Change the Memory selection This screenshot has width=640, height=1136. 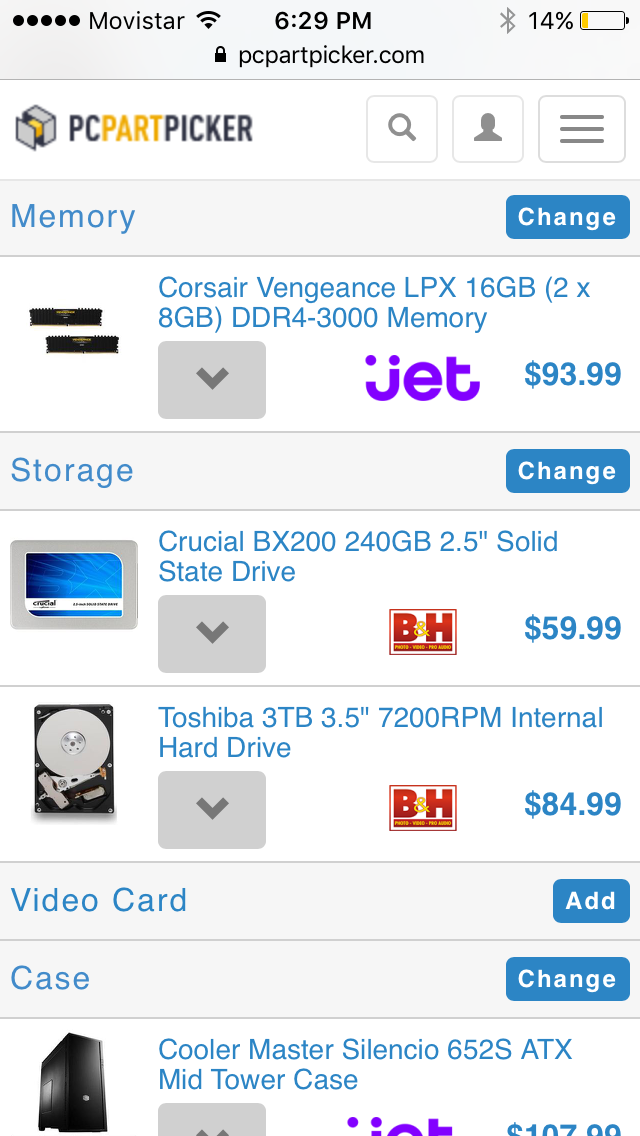pyautogui.click(x=568, y=217)
